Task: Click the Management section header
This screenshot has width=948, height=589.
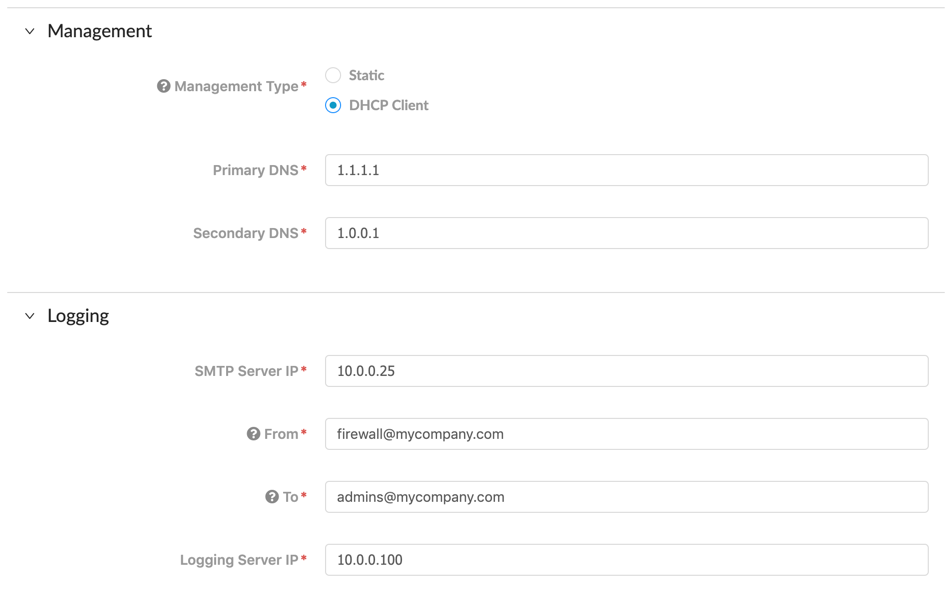Action: coord(99,31)
